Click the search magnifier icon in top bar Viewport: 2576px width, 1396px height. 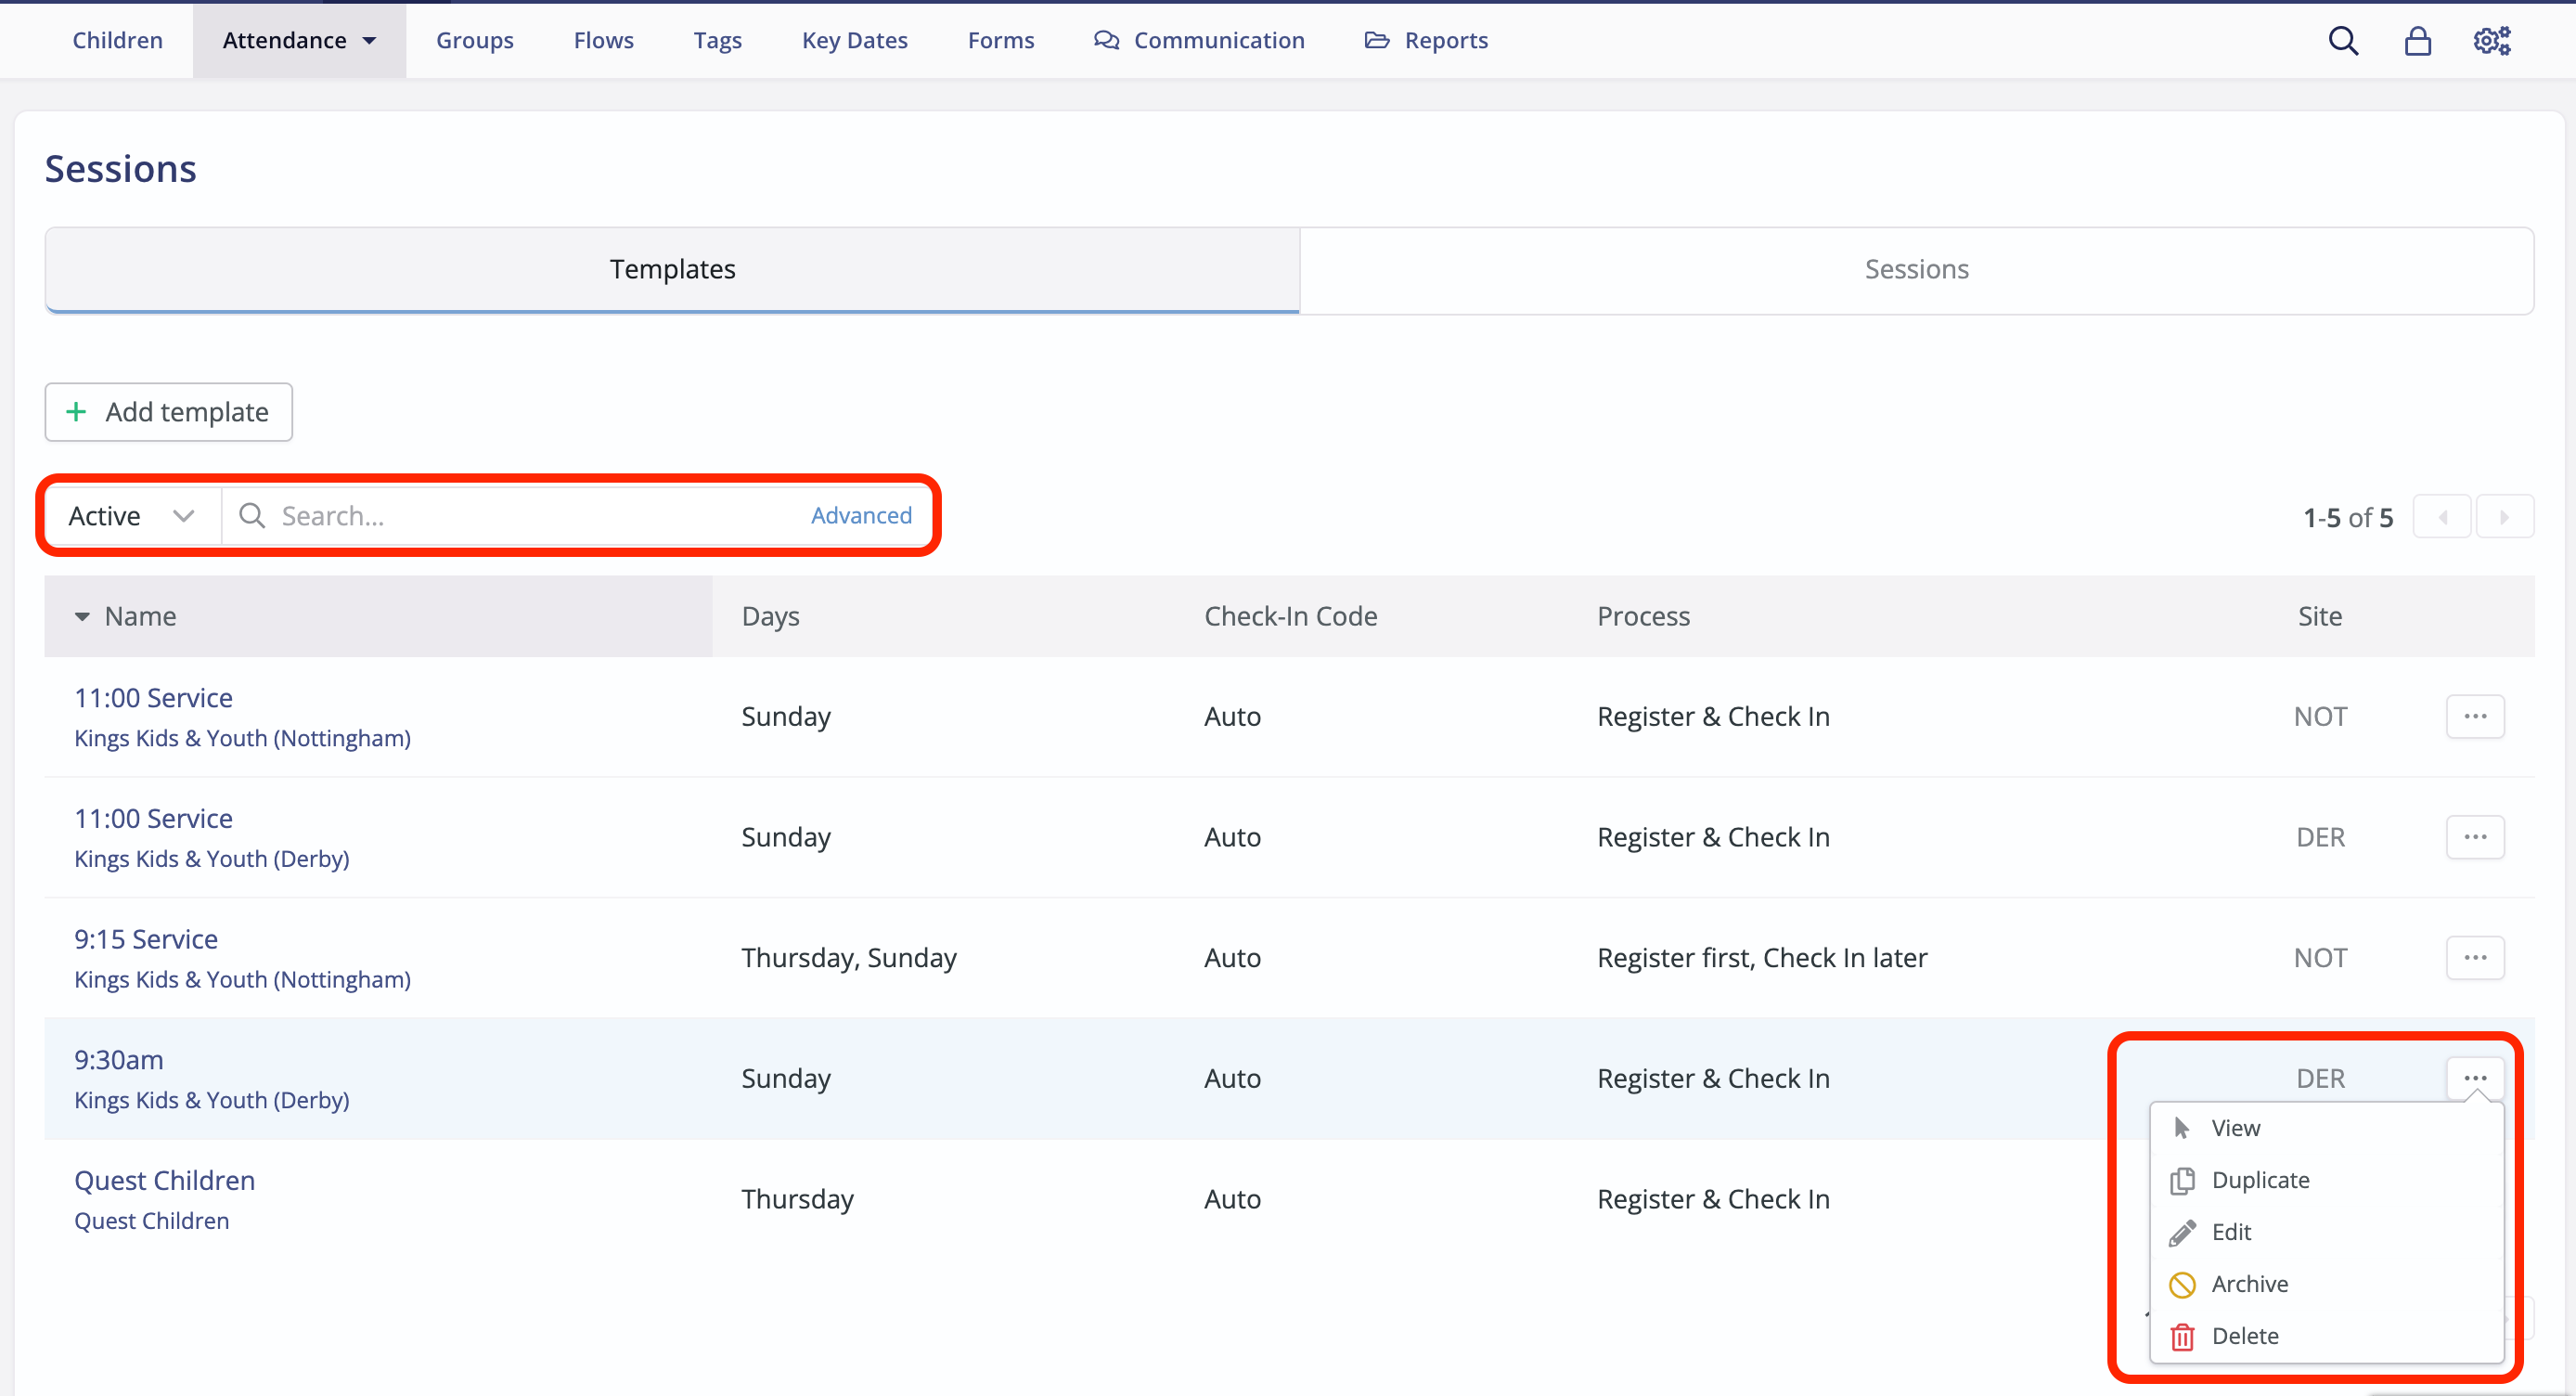2343,41
